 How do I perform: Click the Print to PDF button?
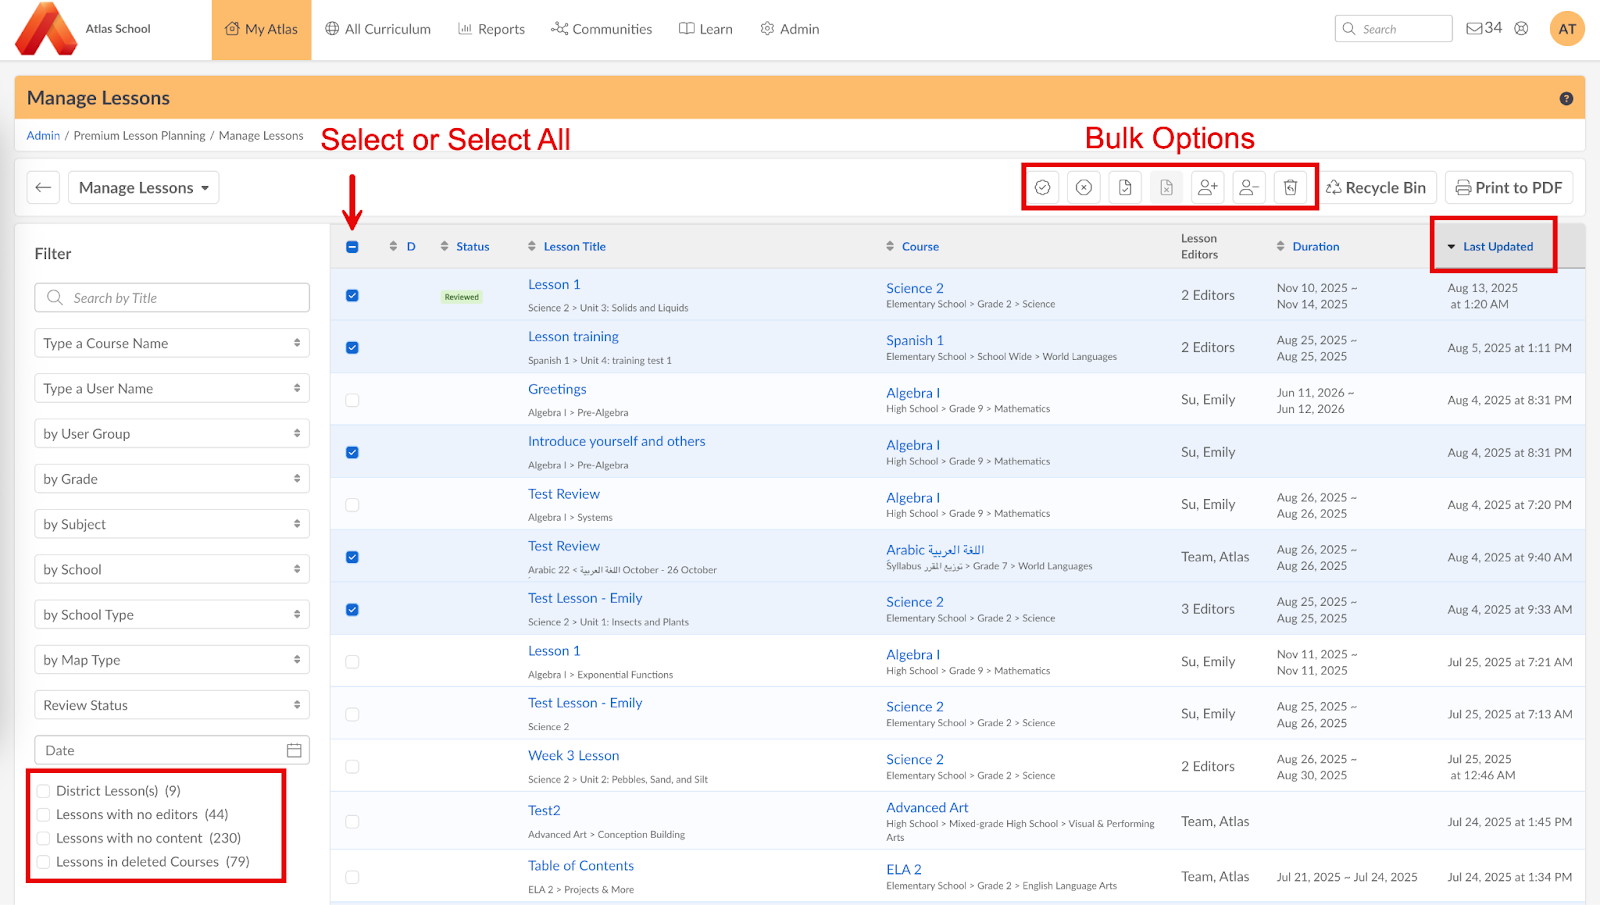pos(1508,188)
